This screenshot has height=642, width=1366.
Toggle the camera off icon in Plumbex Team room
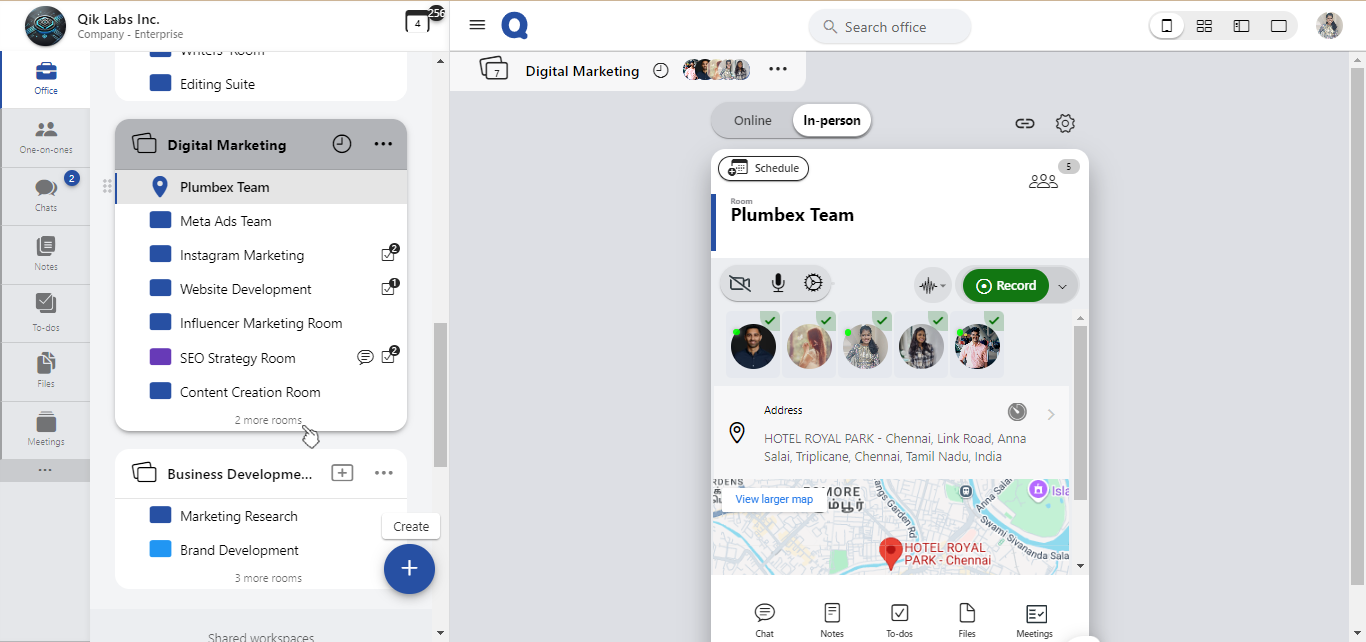740,285
